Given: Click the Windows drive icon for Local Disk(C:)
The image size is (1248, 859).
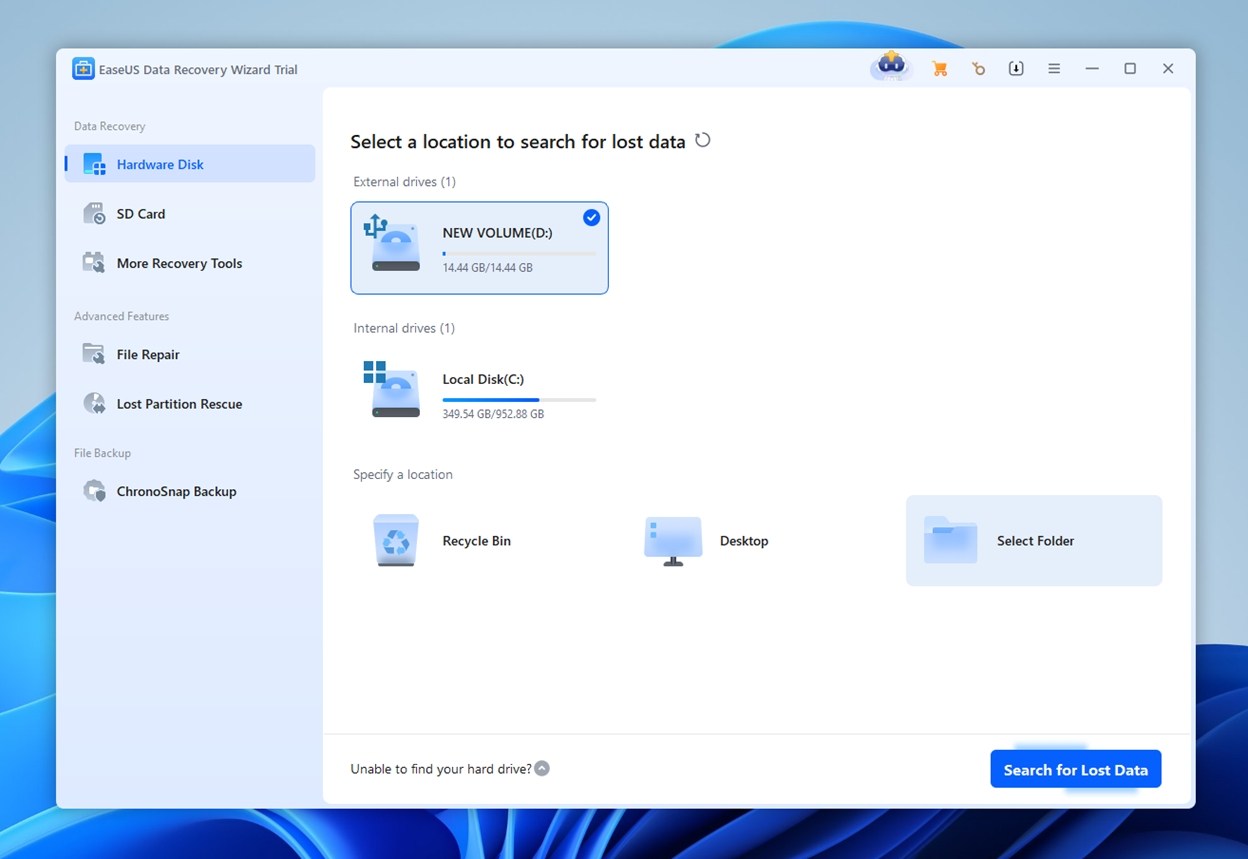Looking at the screenshot, I should (x=392, y=390).
